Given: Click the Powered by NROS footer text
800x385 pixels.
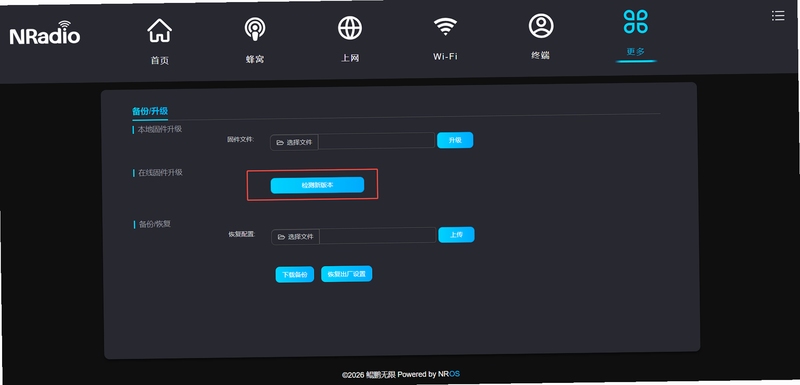Looking at the screenshot, I should 429,374.
